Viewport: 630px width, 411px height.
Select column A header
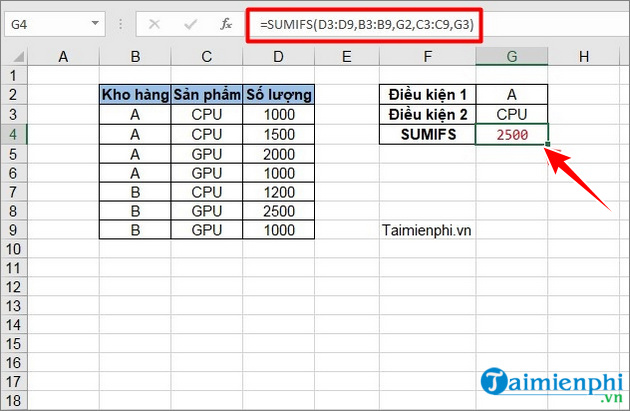click(x=63, y=57)
